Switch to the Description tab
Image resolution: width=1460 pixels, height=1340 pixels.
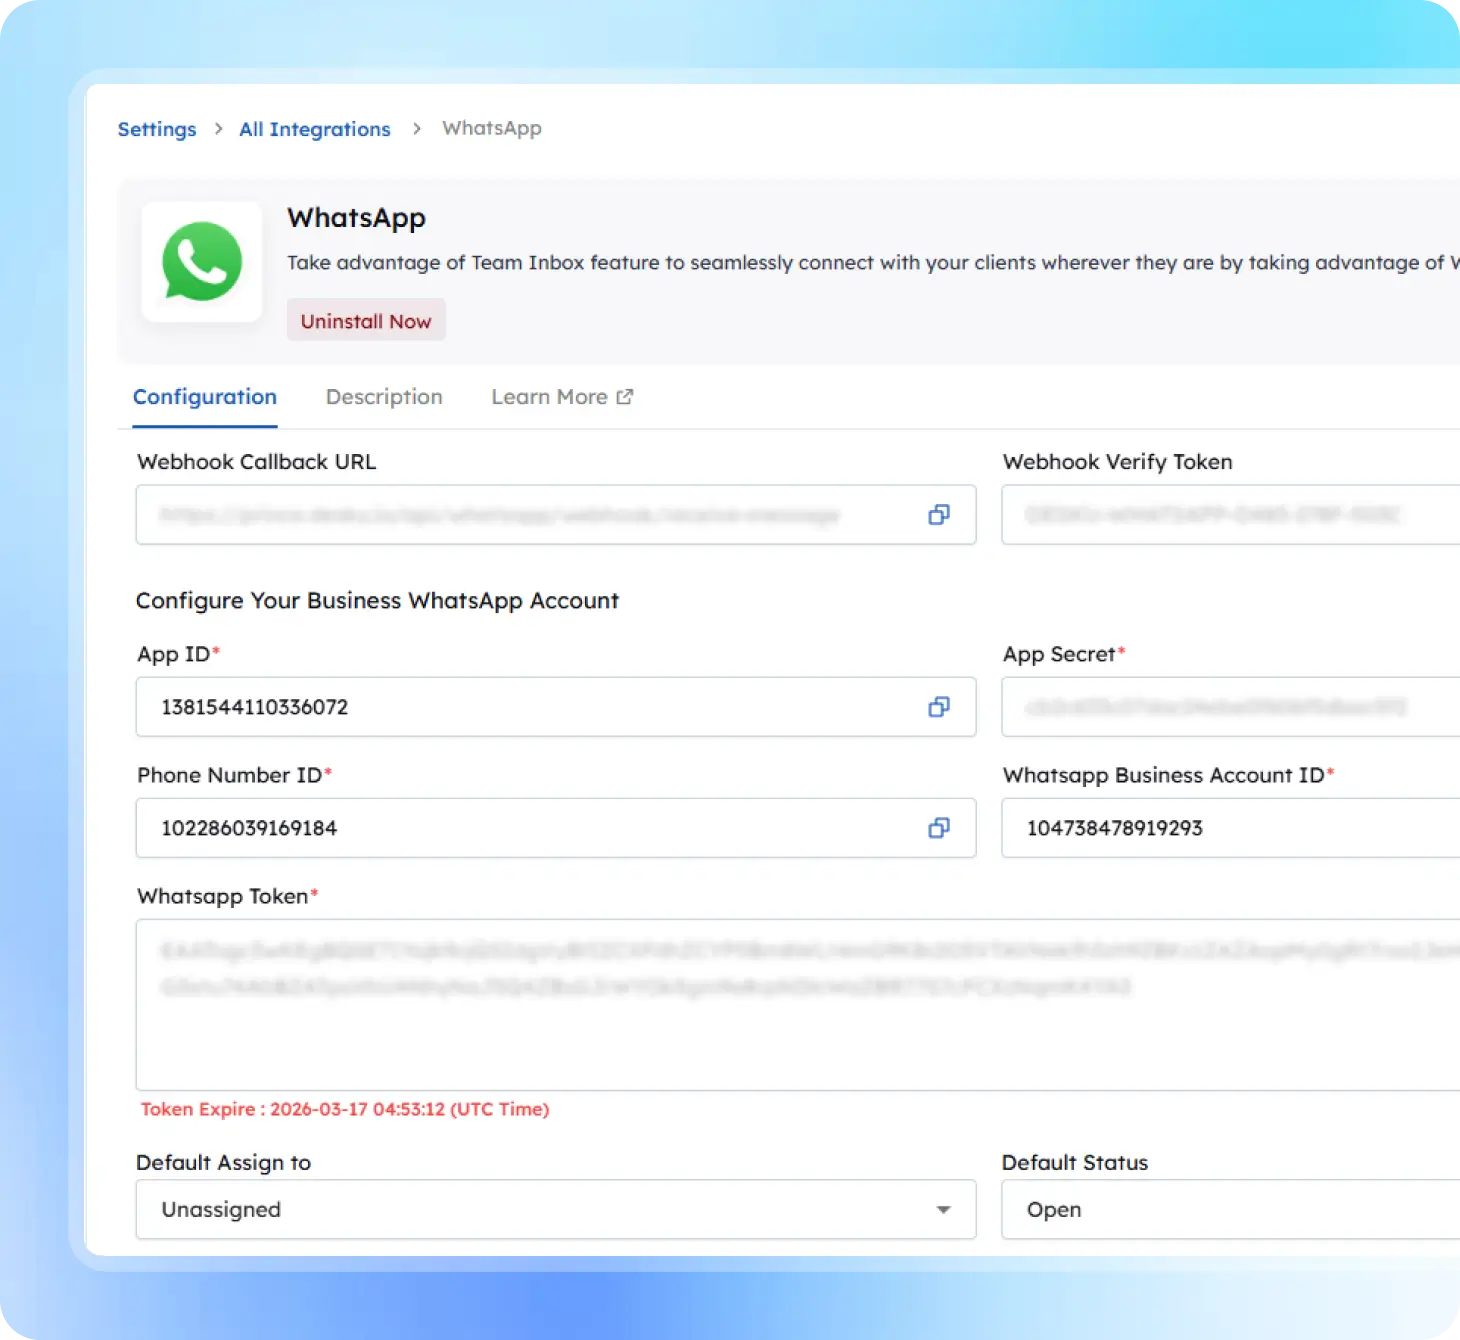pos(384,397)
